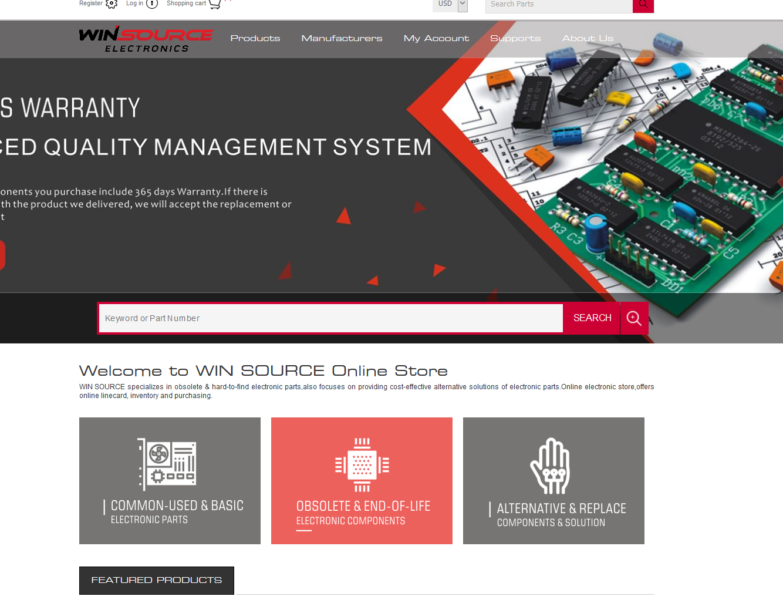Go to About Us page
The image size is (783, 600).
[x=587, y=39]
